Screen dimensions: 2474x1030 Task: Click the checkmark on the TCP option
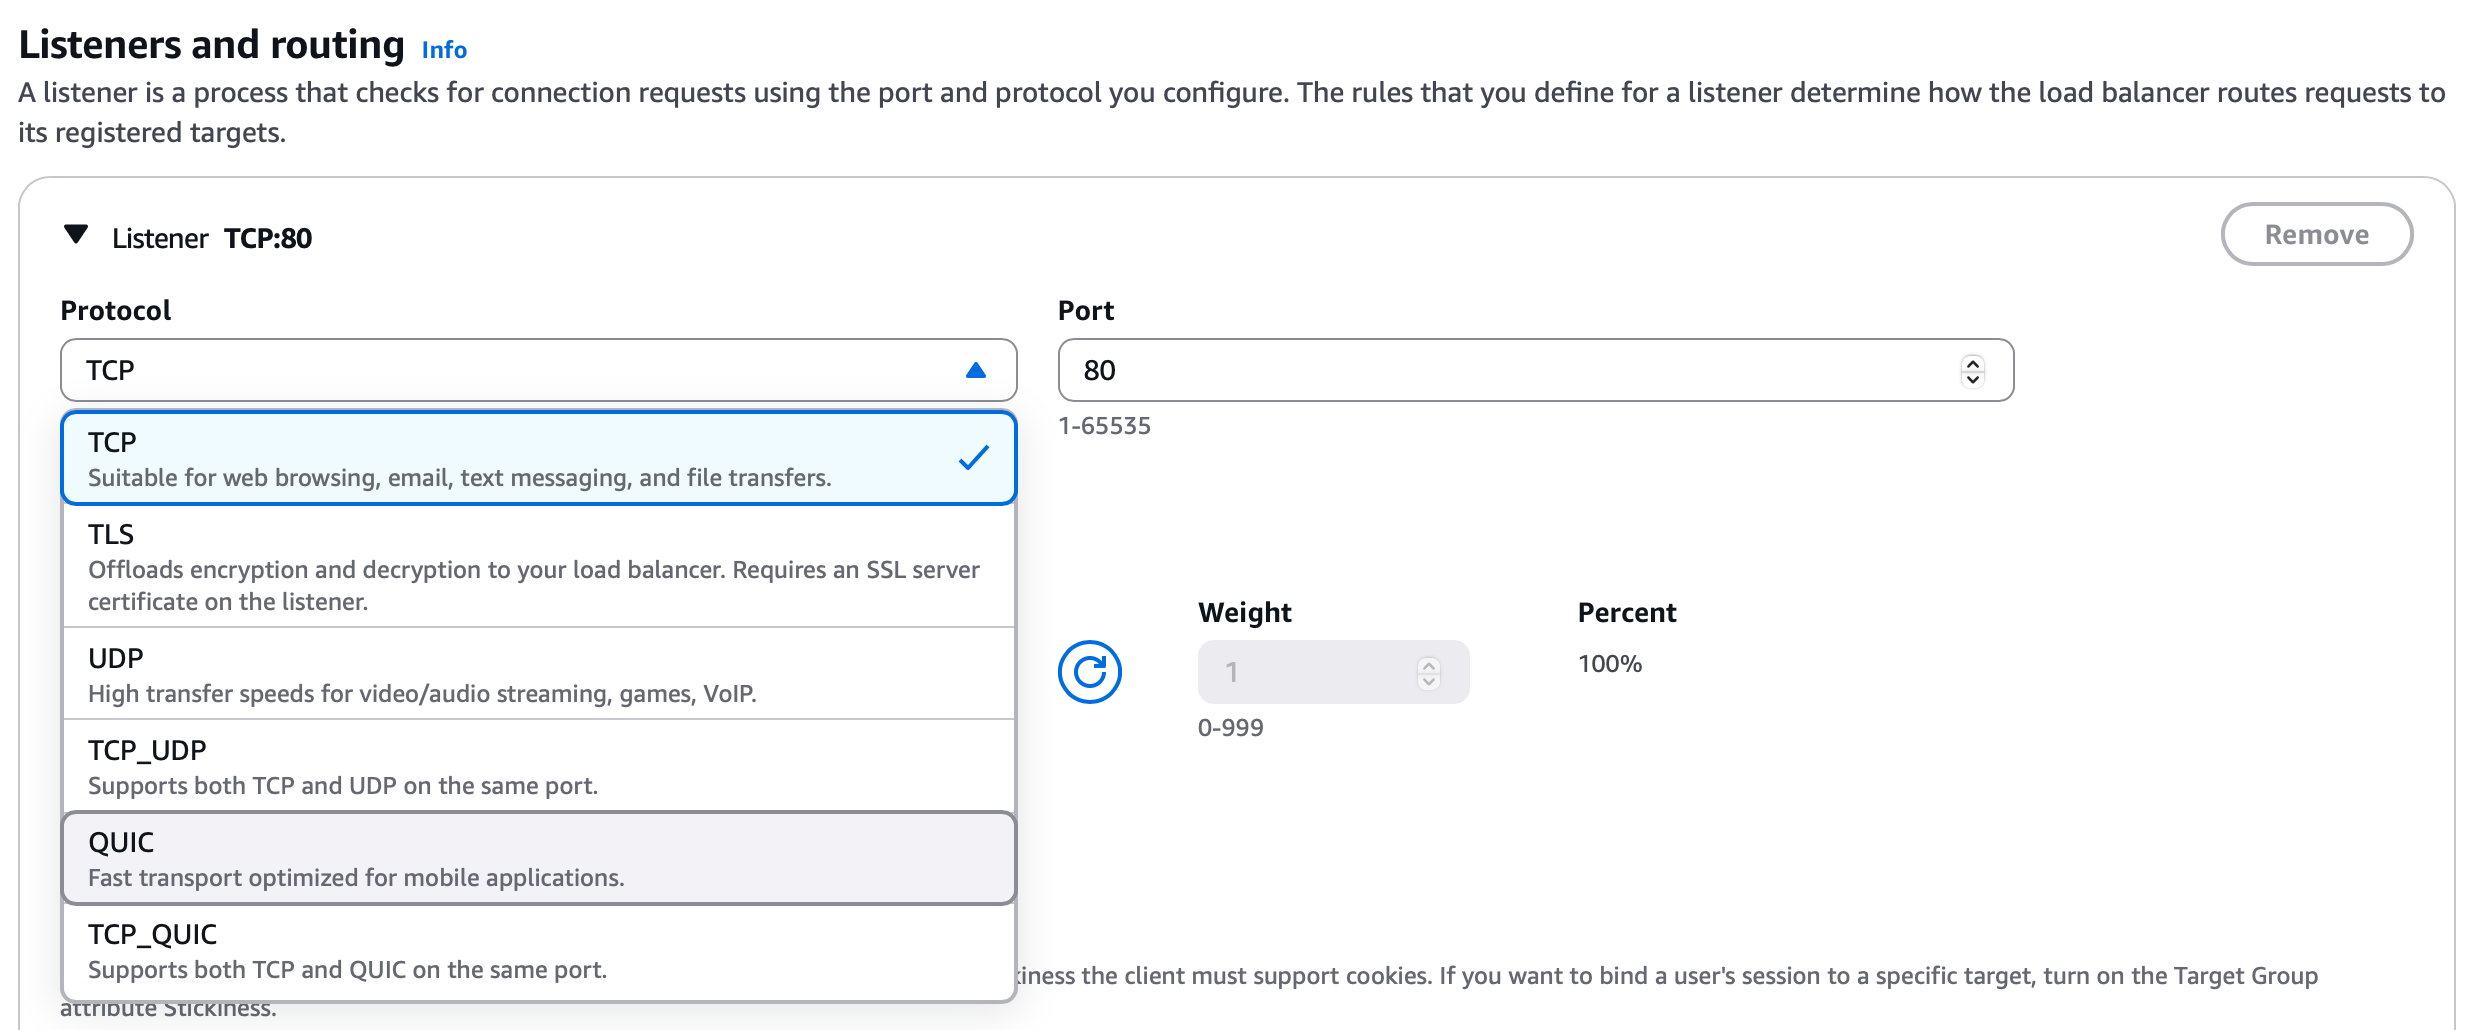click(x=973, y=458)
